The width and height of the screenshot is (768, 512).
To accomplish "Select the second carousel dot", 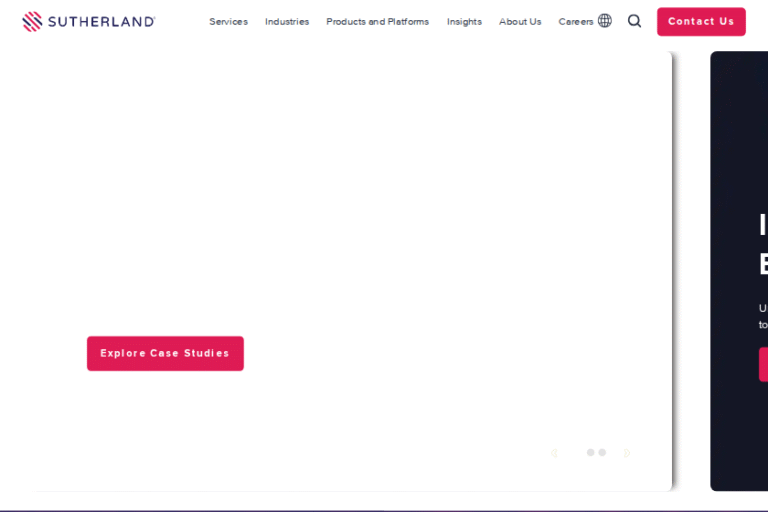I will [602, 453].
